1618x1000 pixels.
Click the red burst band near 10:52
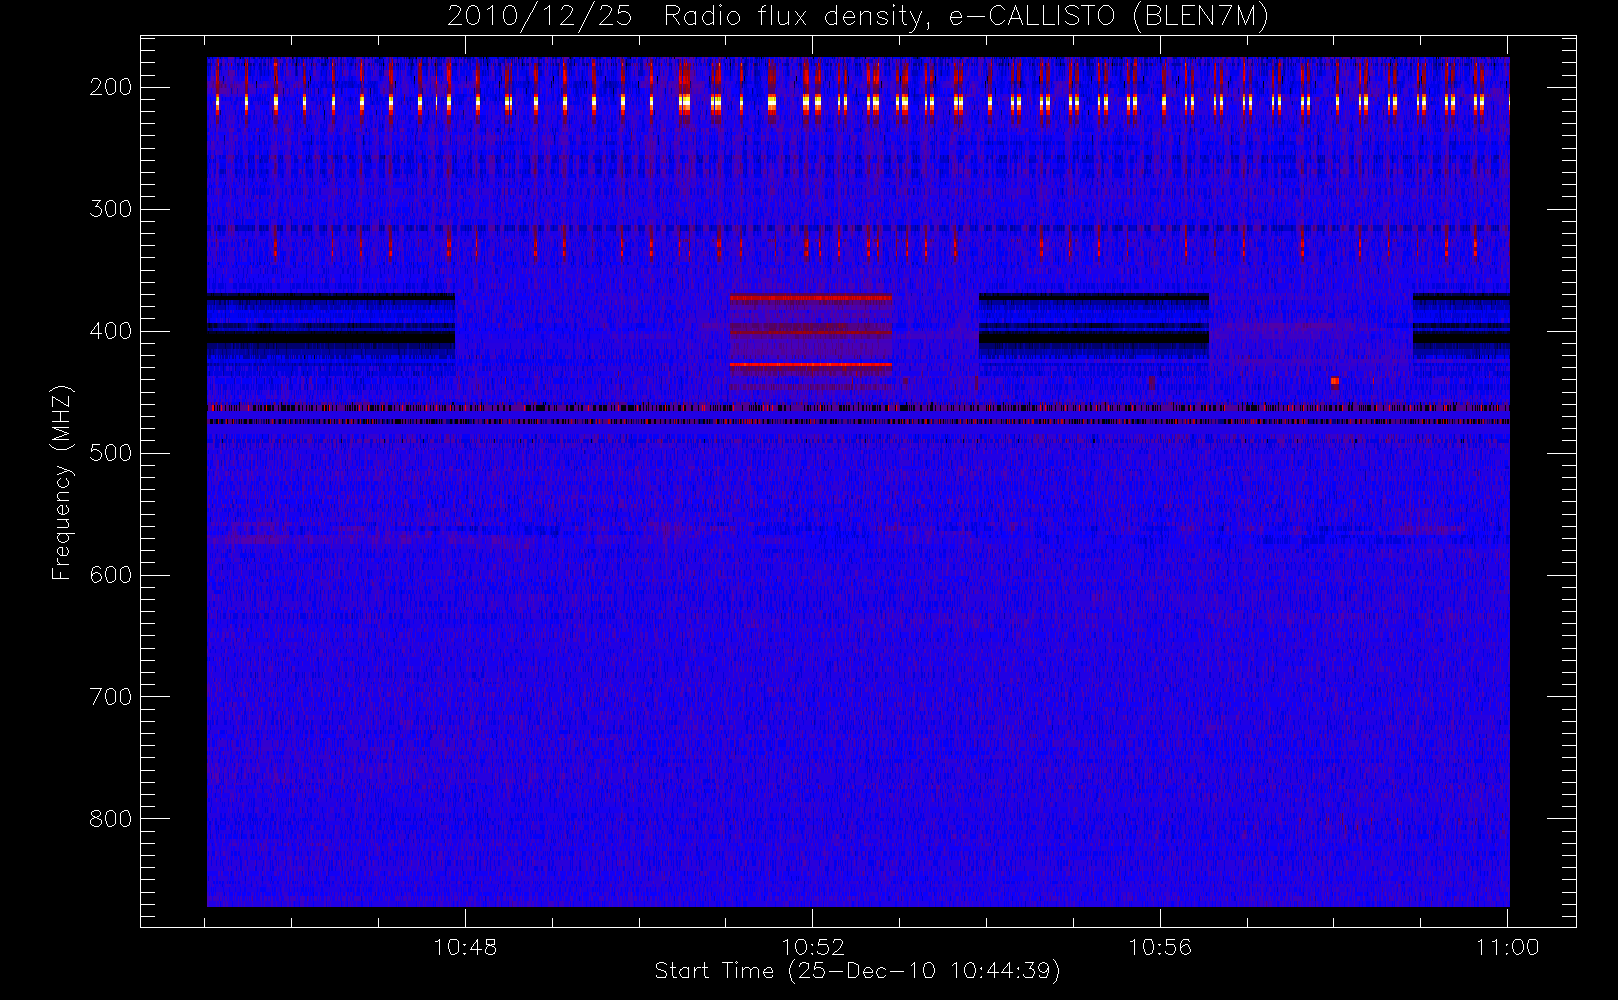click(x=810, y=341)
